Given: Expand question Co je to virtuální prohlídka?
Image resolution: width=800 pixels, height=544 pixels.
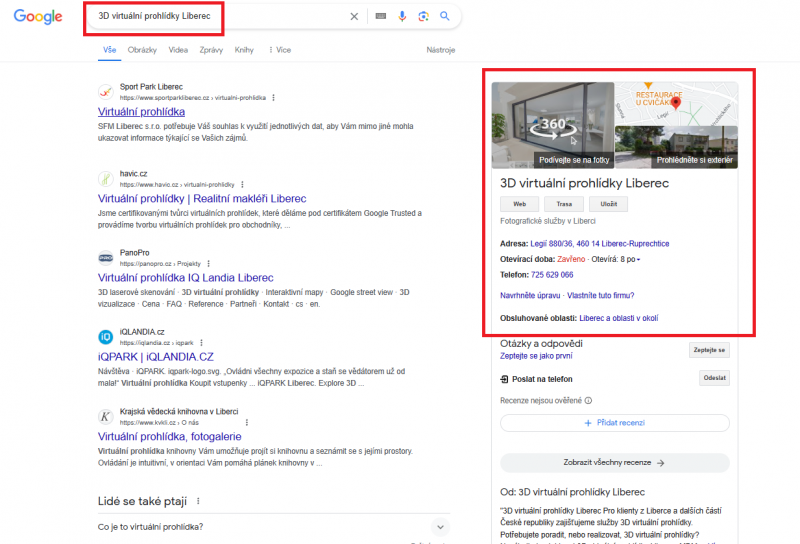Looking at the screenshot, I should [273, 527].
